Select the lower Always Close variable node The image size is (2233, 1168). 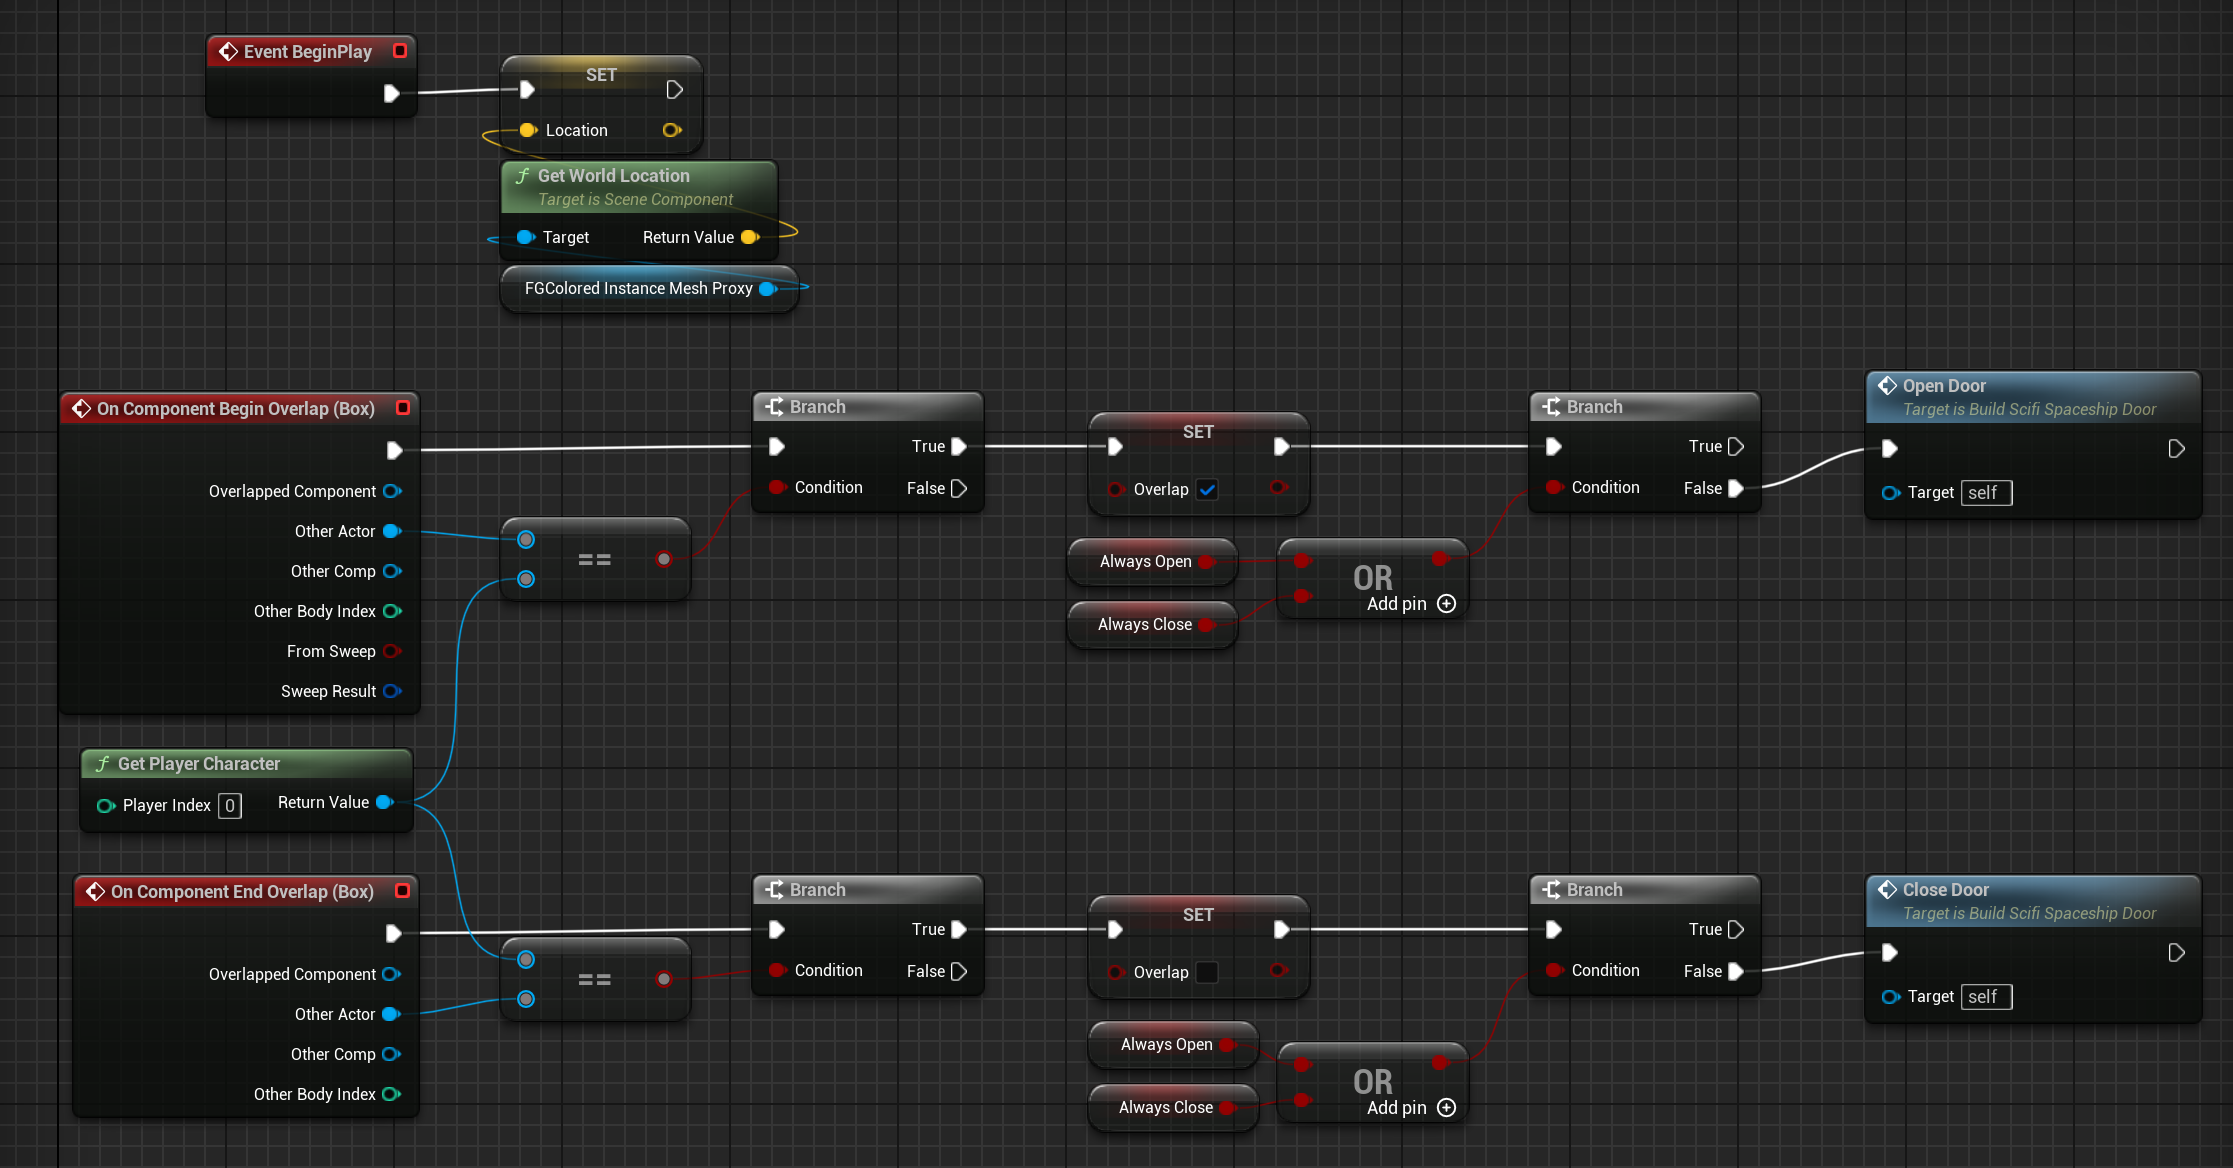[1164, 1108]
